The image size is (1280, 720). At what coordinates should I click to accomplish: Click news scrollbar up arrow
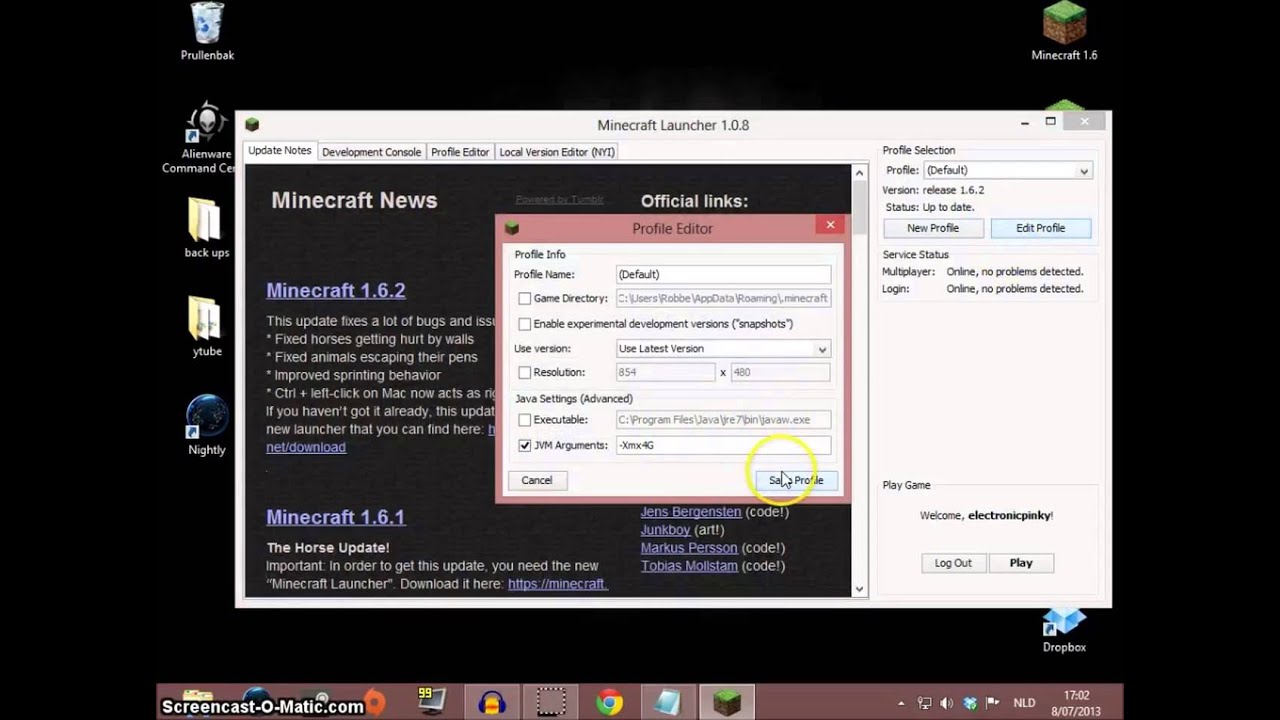[x=859, y=174]
